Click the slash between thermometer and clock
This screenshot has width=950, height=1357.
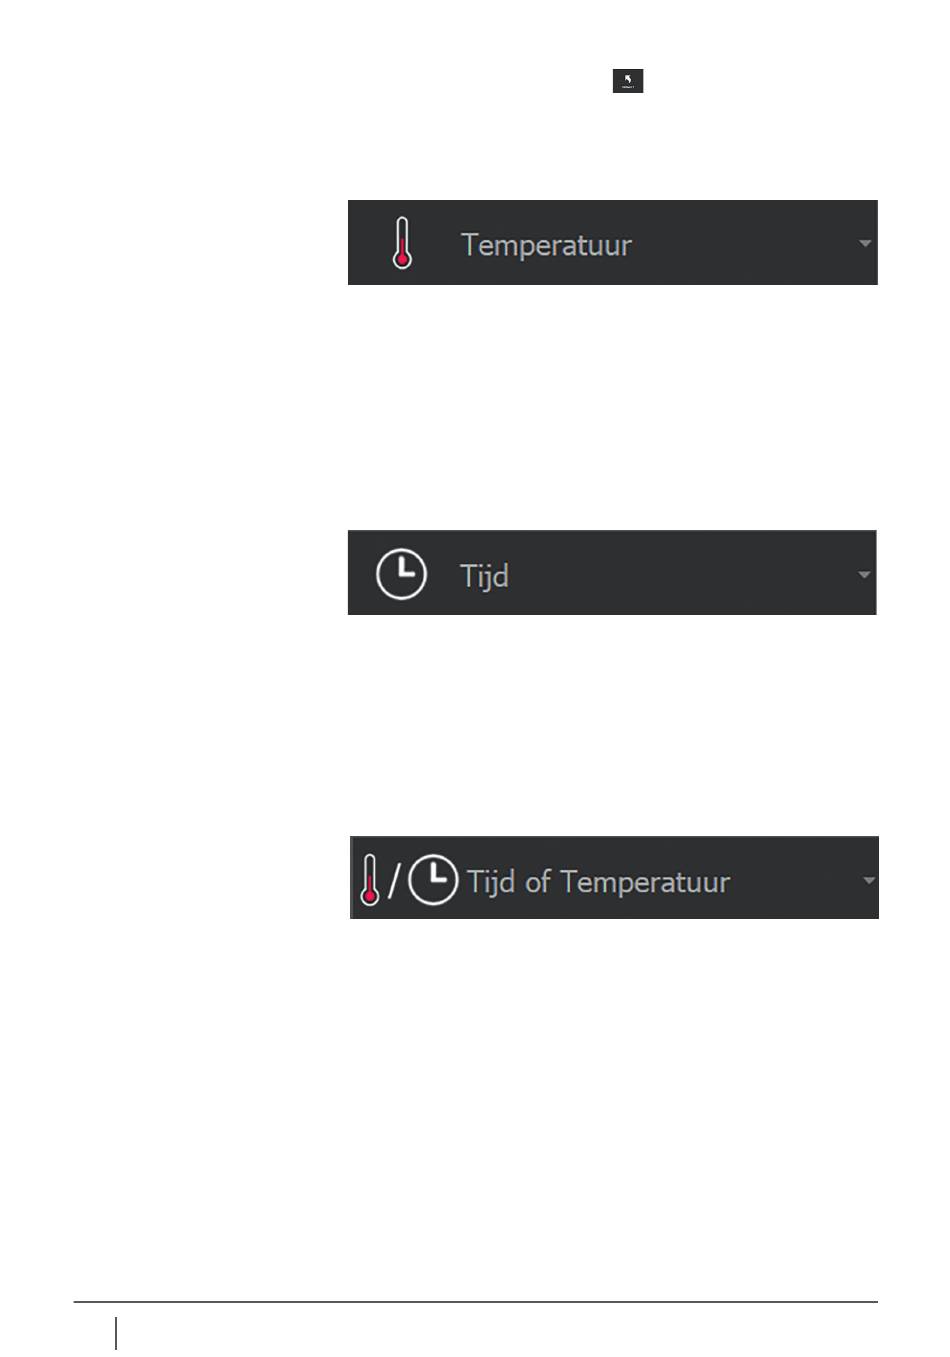coord(394,880)
